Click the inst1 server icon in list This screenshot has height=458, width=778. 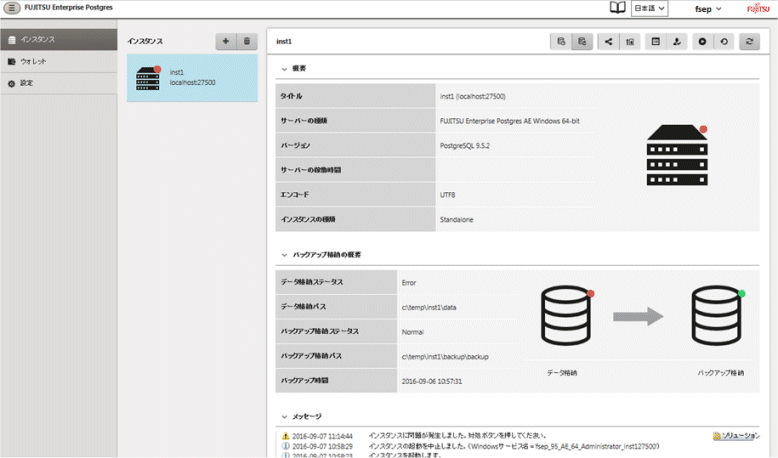point(148,78)
